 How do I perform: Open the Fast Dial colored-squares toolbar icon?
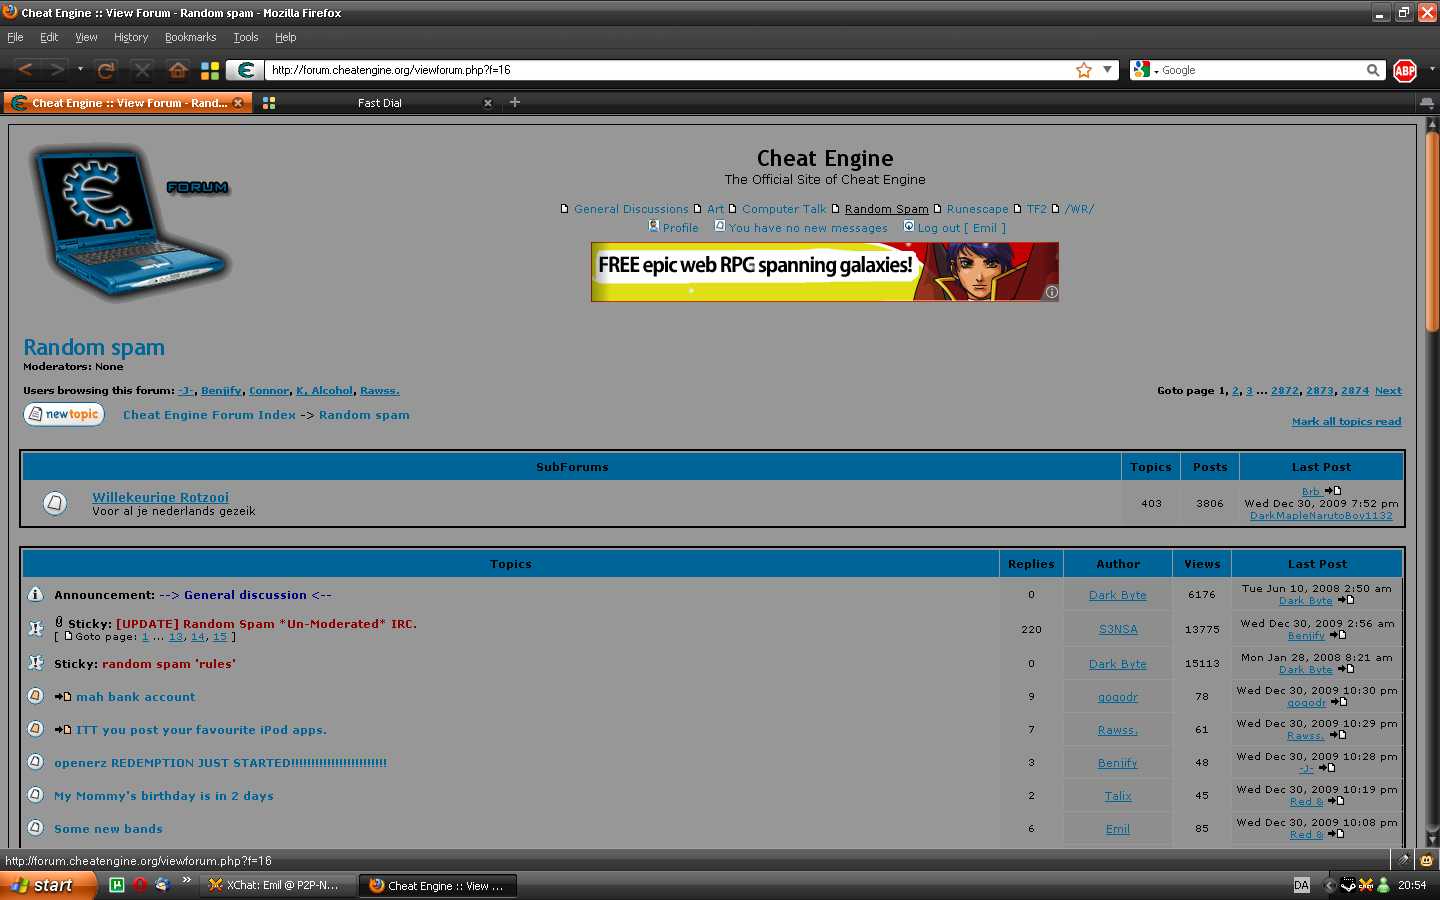coord(210,70)
